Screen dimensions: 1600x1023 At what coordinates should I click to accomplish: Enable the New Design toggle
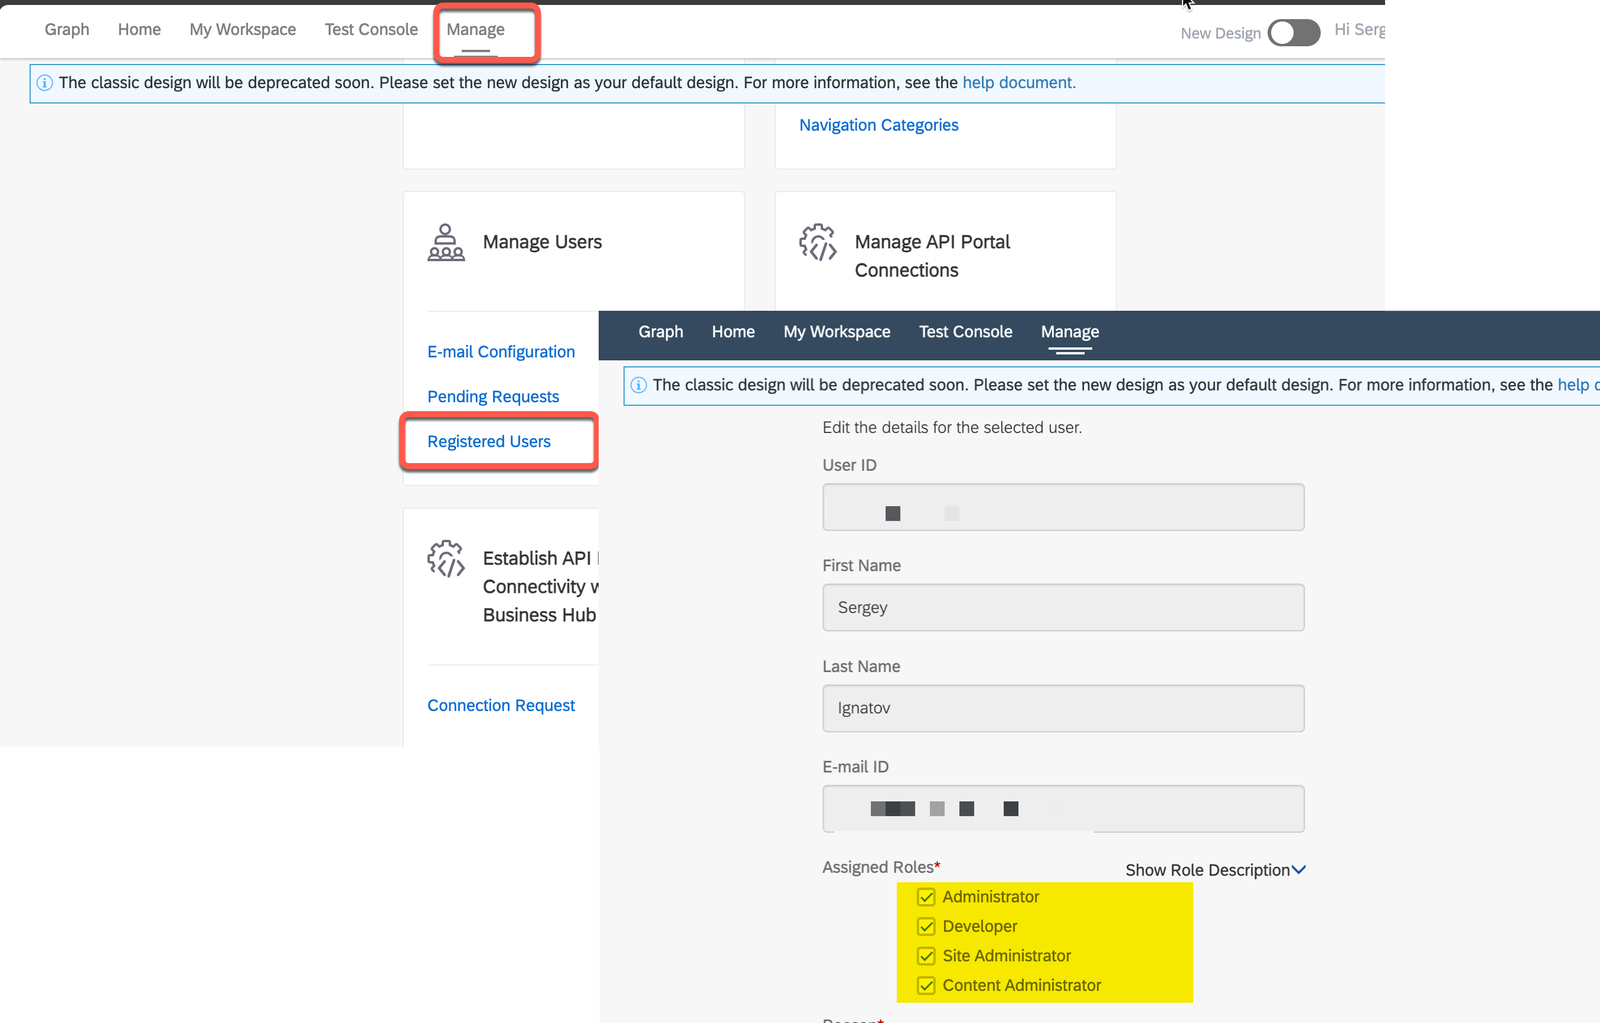pos(1294,32)
